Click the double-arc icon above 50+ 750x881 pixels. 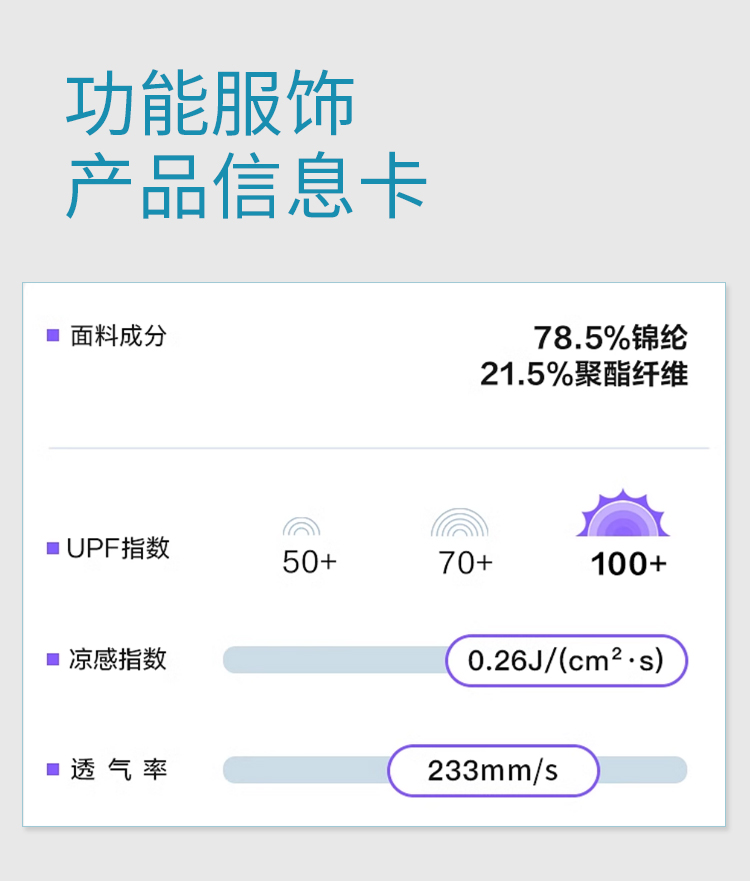coord(302,527)
